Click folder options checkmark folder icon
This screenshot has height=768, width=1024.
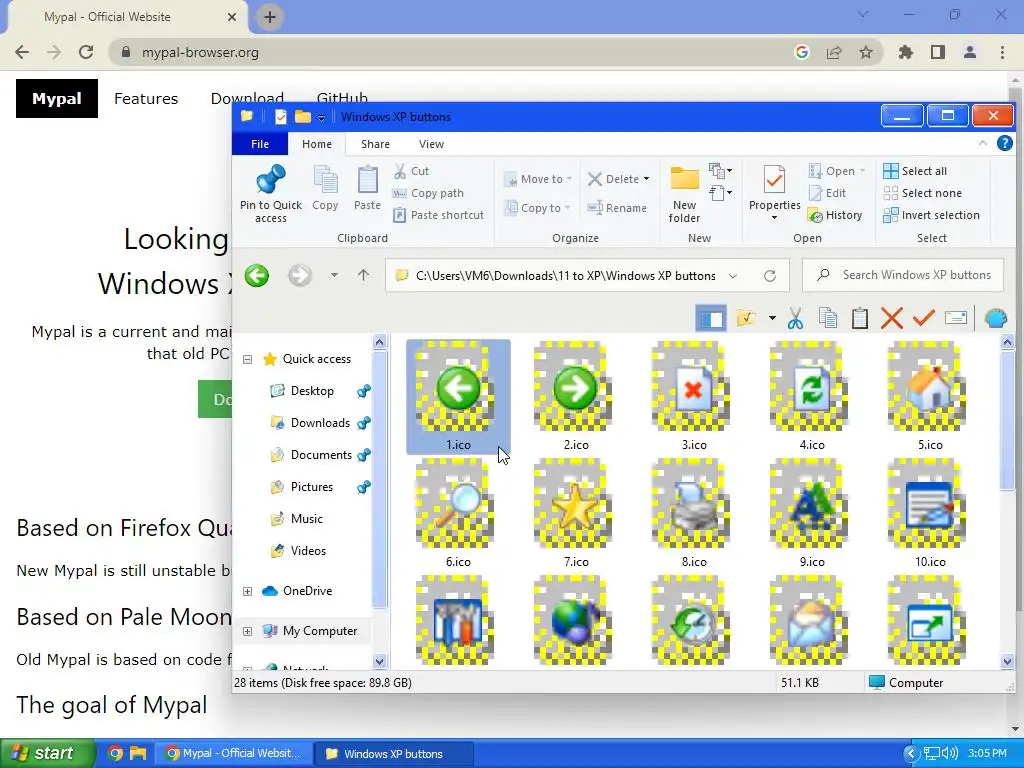click(x=746, y=318)
